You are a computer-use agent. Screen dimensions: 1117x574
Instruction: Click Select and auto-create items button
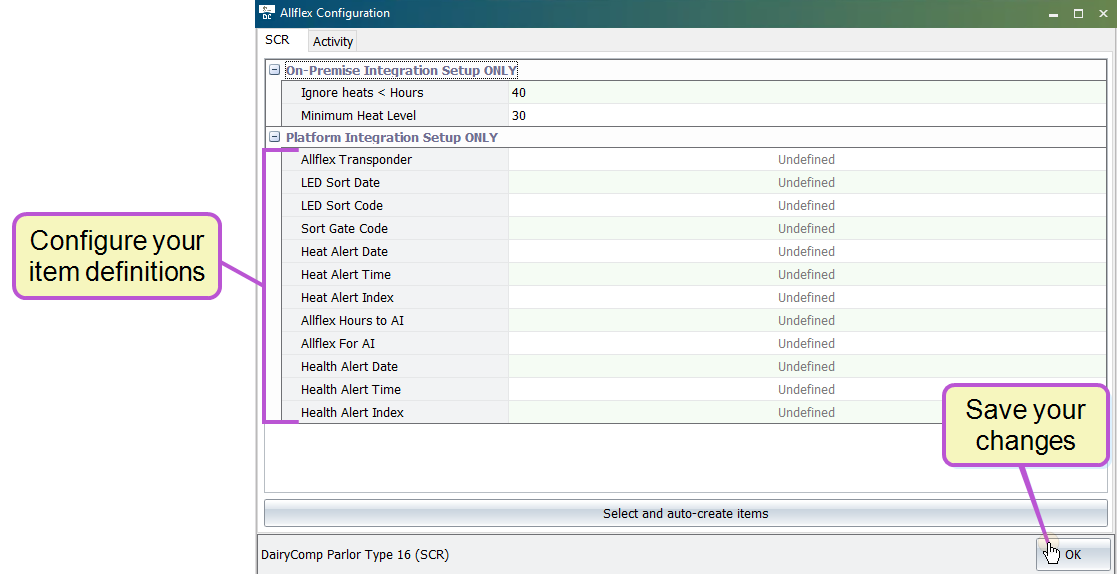pos(686,513)
